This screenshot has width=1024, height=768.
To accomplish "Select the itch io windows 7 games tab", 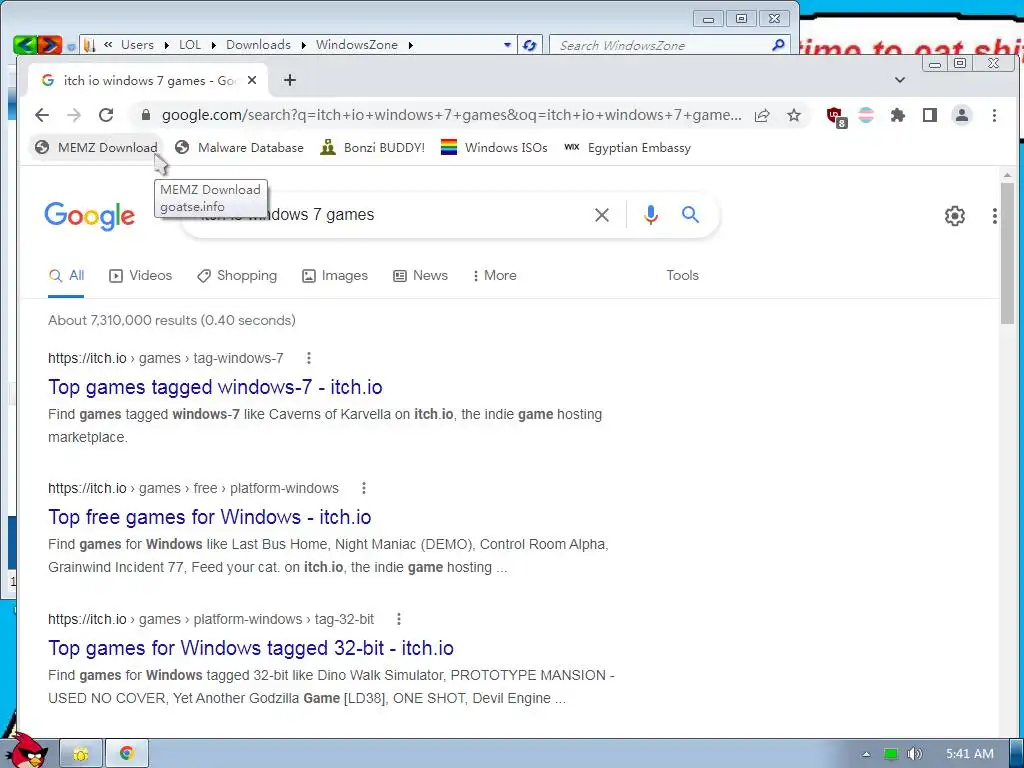I will pyautogui.click(x=147, y=80).
